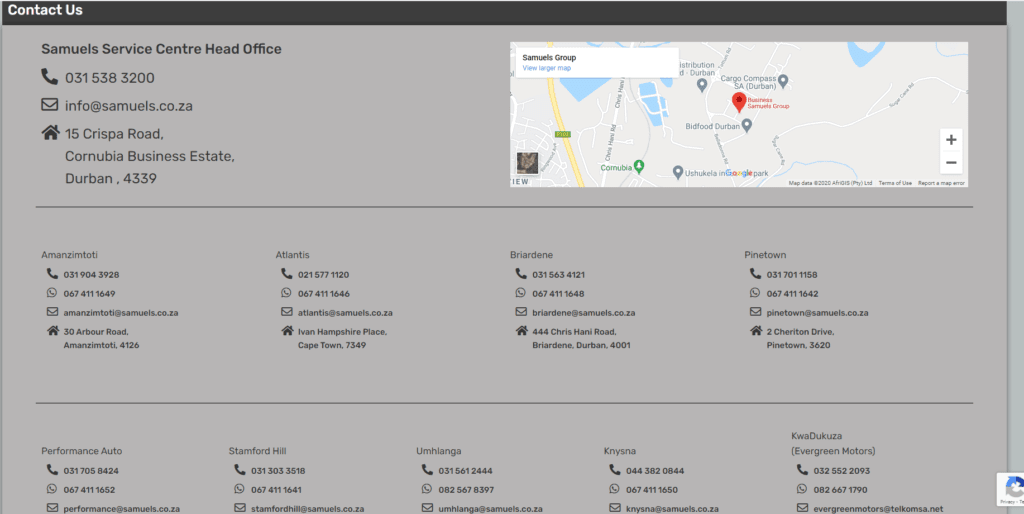Click the Stamford Hill phone icon
This screenshot has width=1024, height=514.
click(x=240, y=470)
